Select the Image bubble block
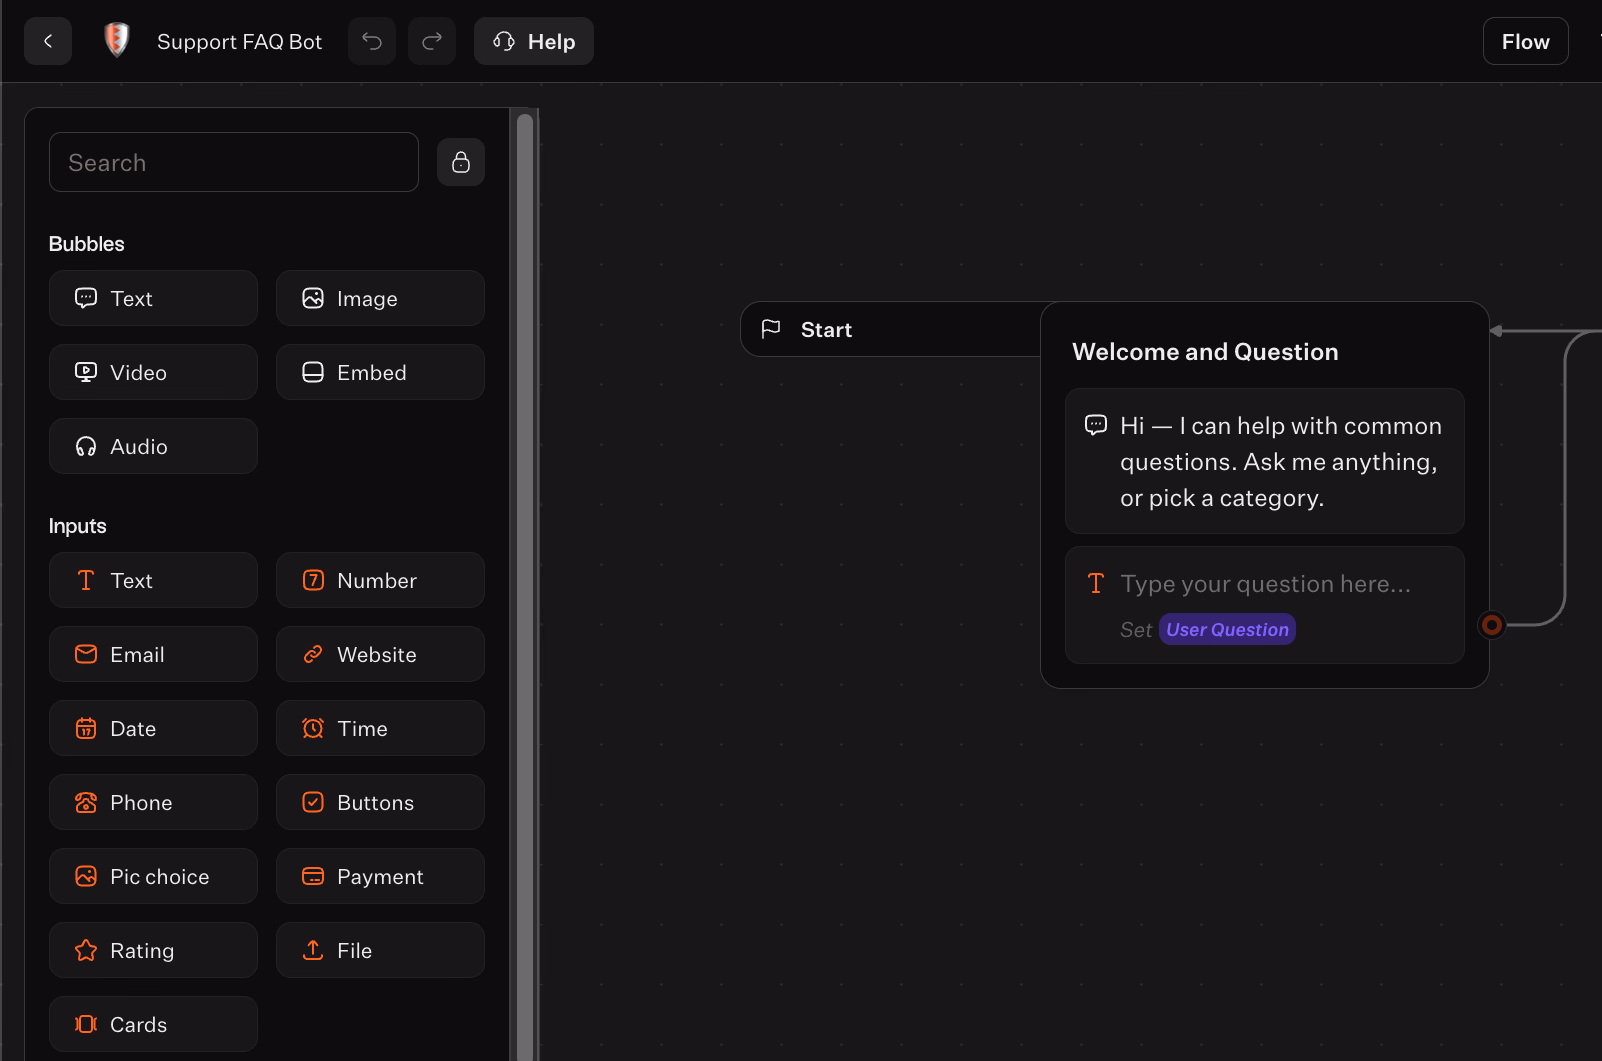Viewport: 1602px width, 1061px height. (x=380, y=298)
